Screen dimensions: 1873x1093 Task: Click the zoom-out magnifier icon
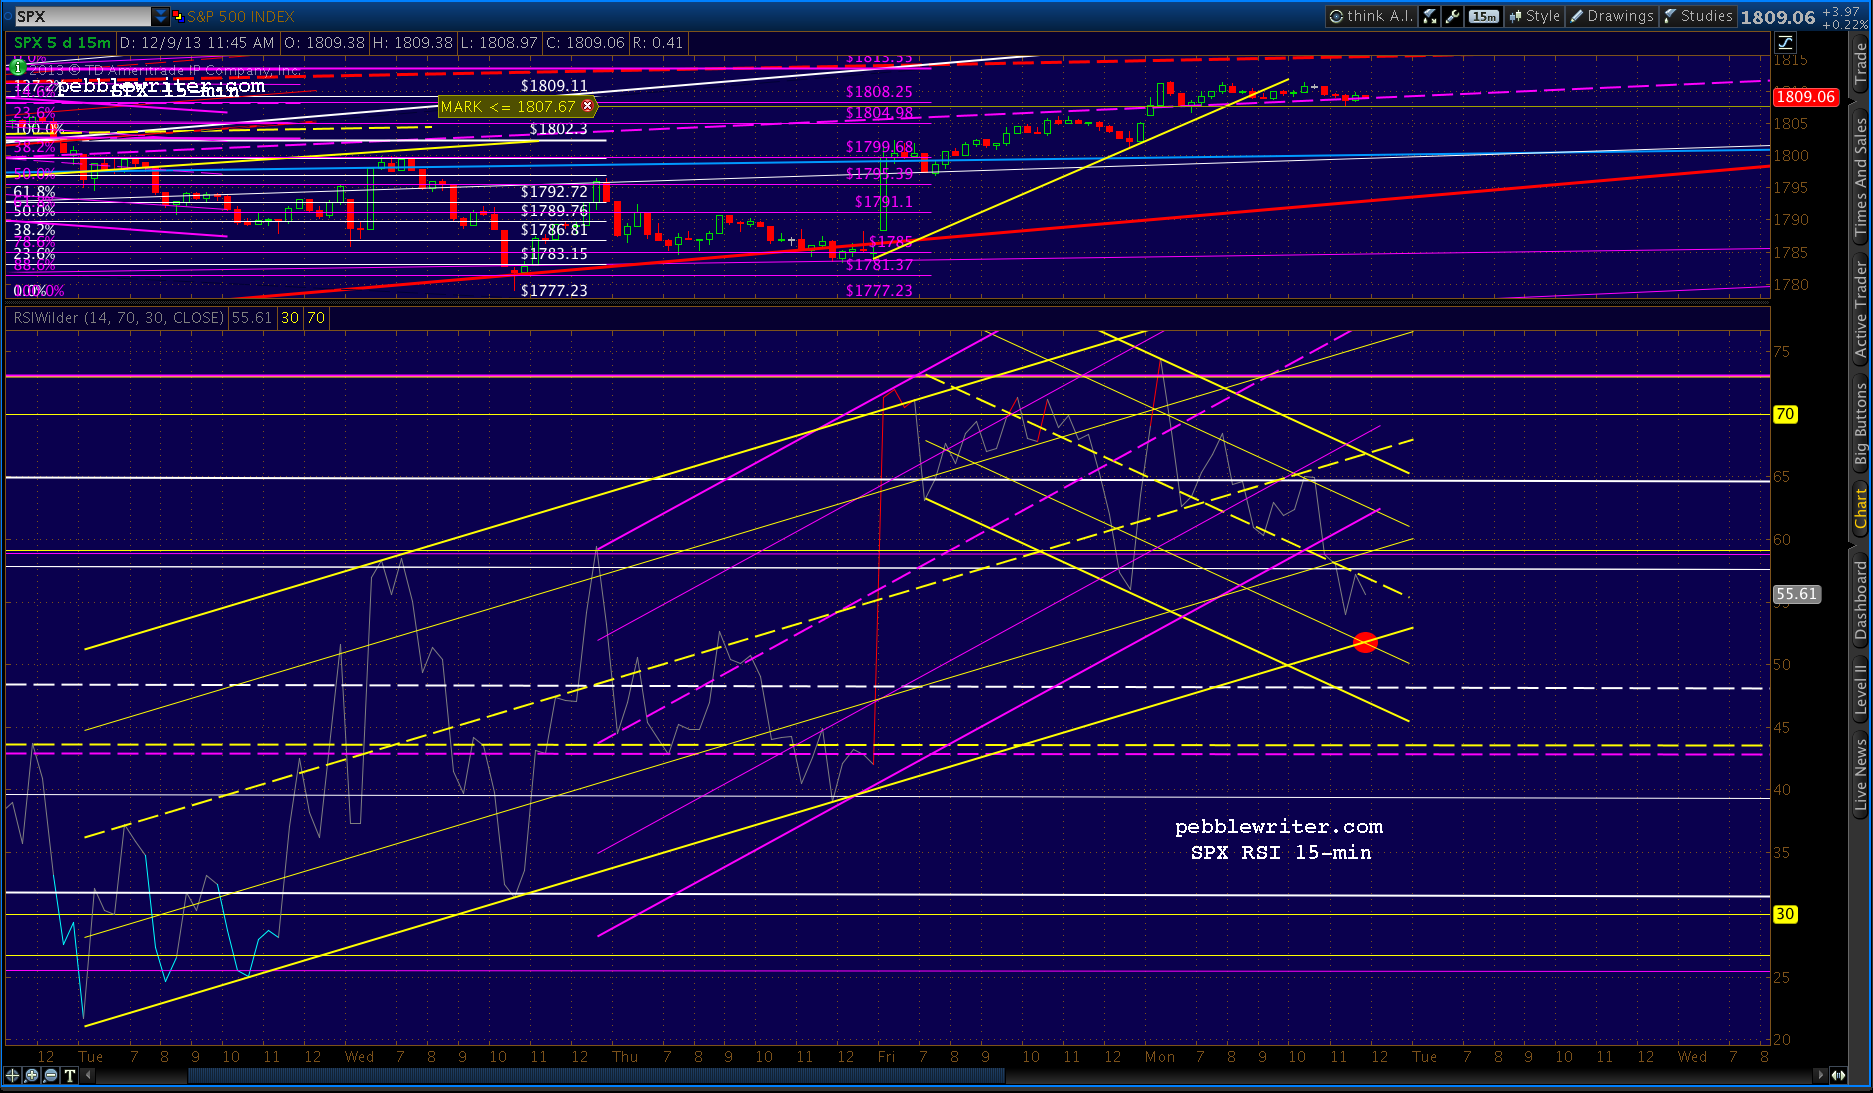(x=51, y=1077)
